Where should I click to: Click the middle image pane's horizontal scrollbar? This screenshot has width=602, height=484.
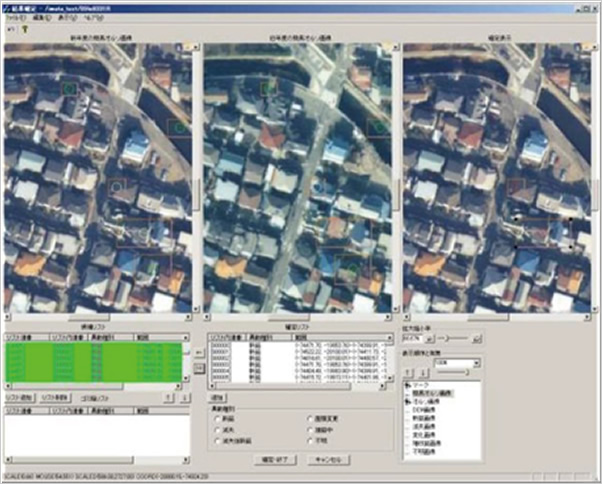coord(297,317)
